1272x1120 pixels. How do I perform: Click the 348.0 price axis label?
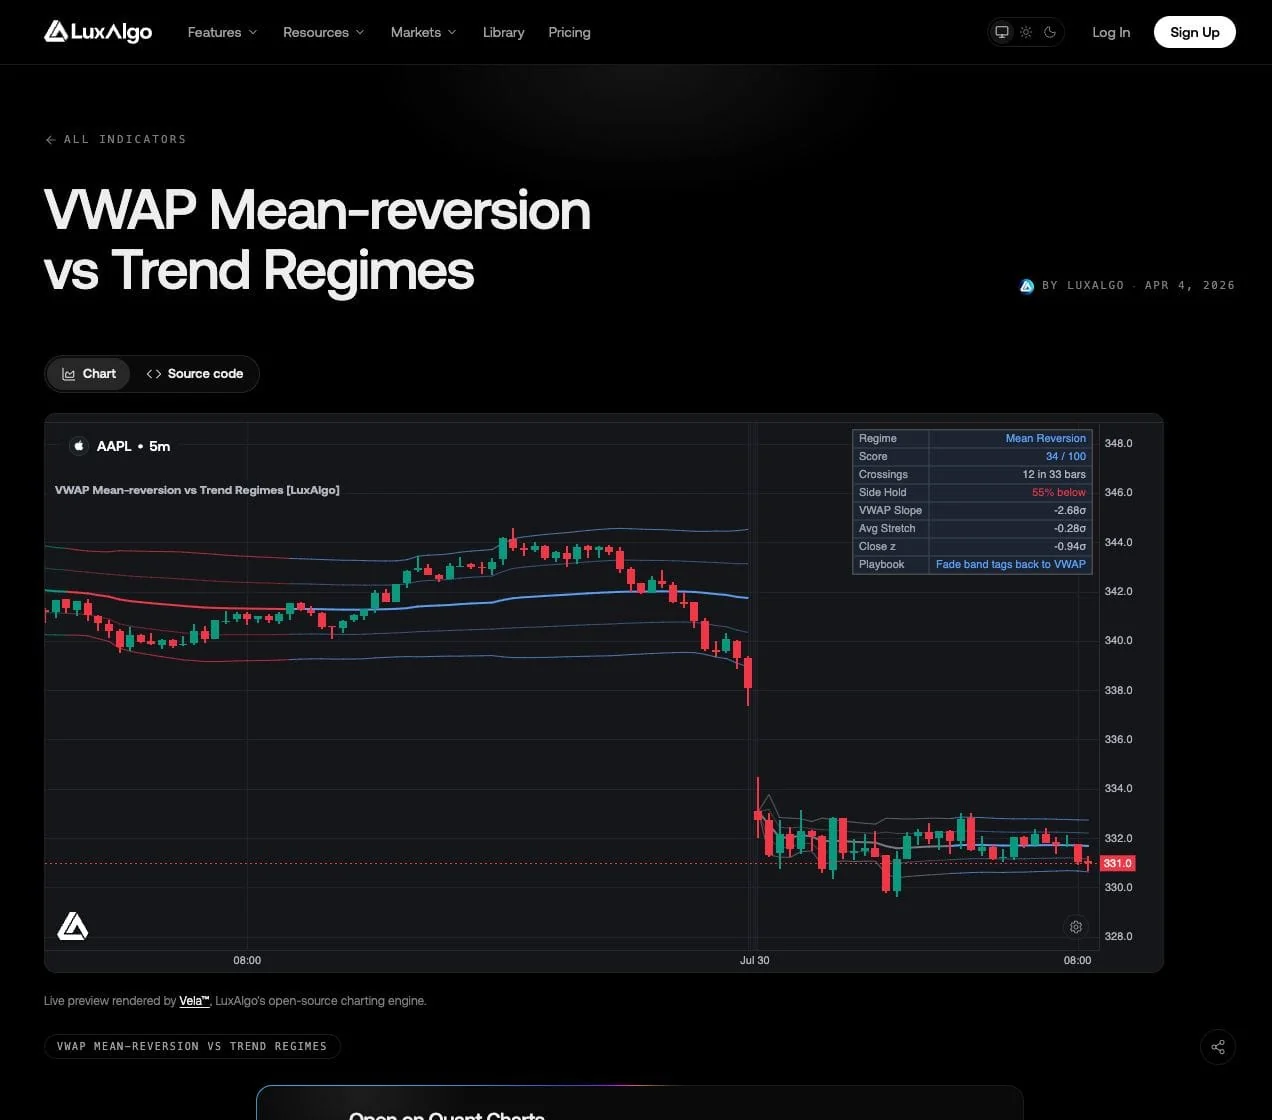tap(1118, 443)
